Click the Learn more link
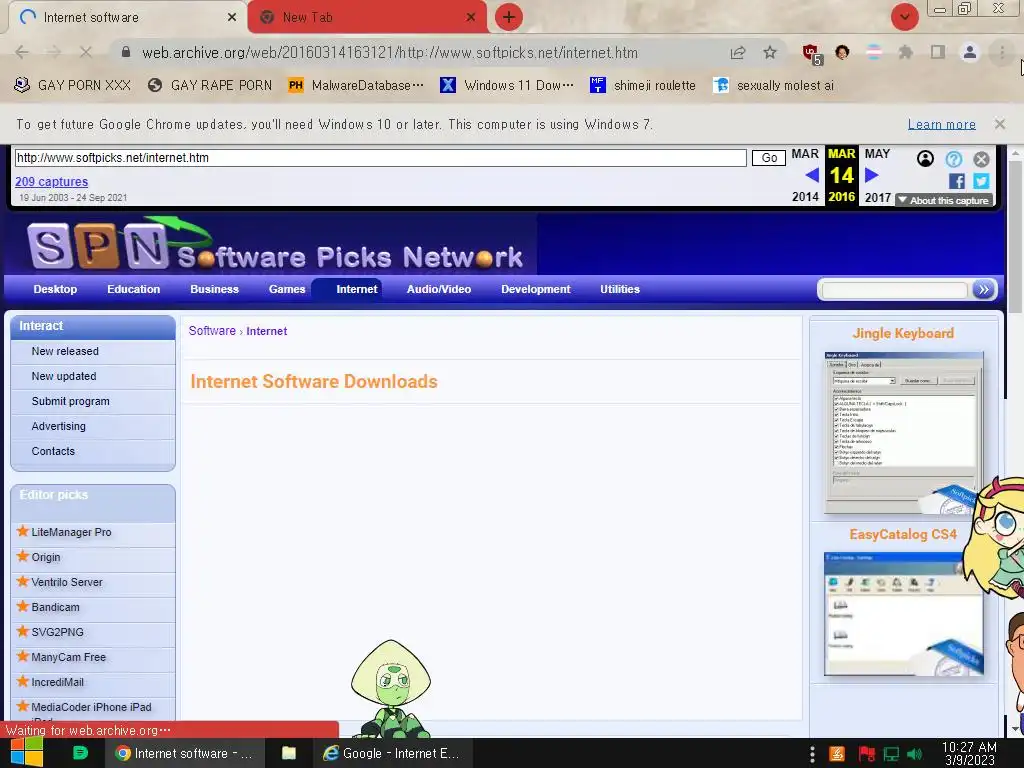The image size is (1024, 768). pos(942,124)
